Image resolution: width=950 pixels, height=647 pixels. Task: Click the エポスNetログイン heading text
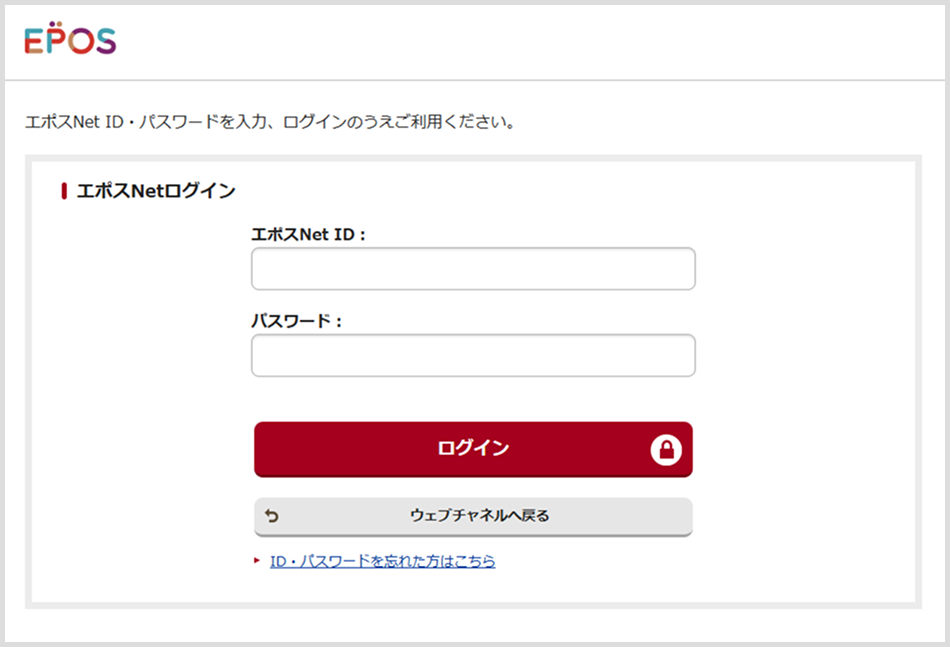tap(156, 190)
